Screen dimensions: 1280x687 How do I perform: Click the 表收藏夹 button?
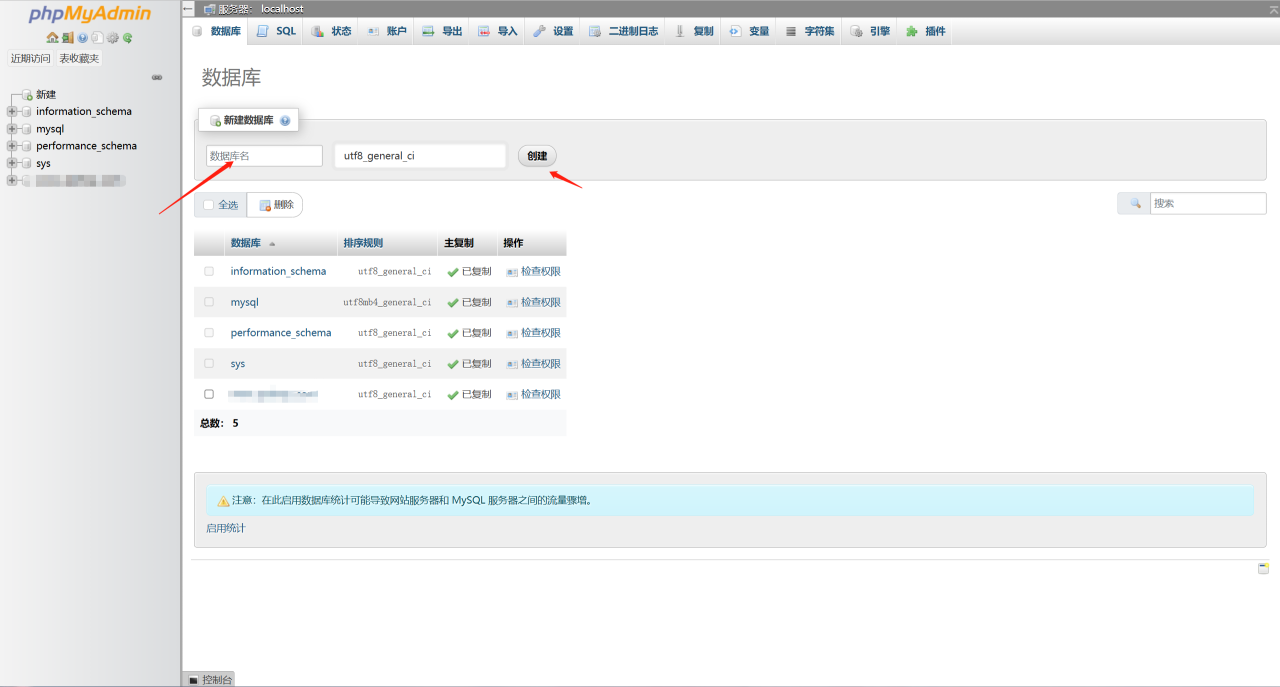tap(79, 58)
